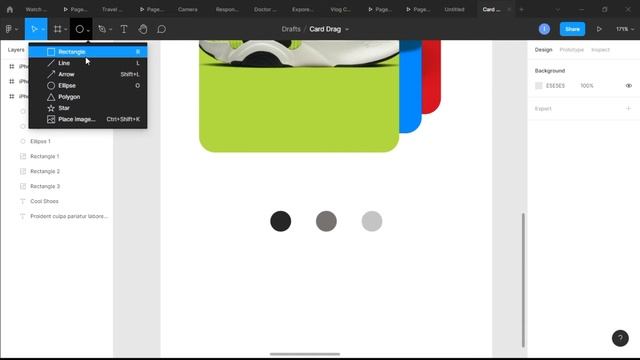This screenshot has width=640, height=360.
Task: Click the Background color swatch
Action: [539, 86]
